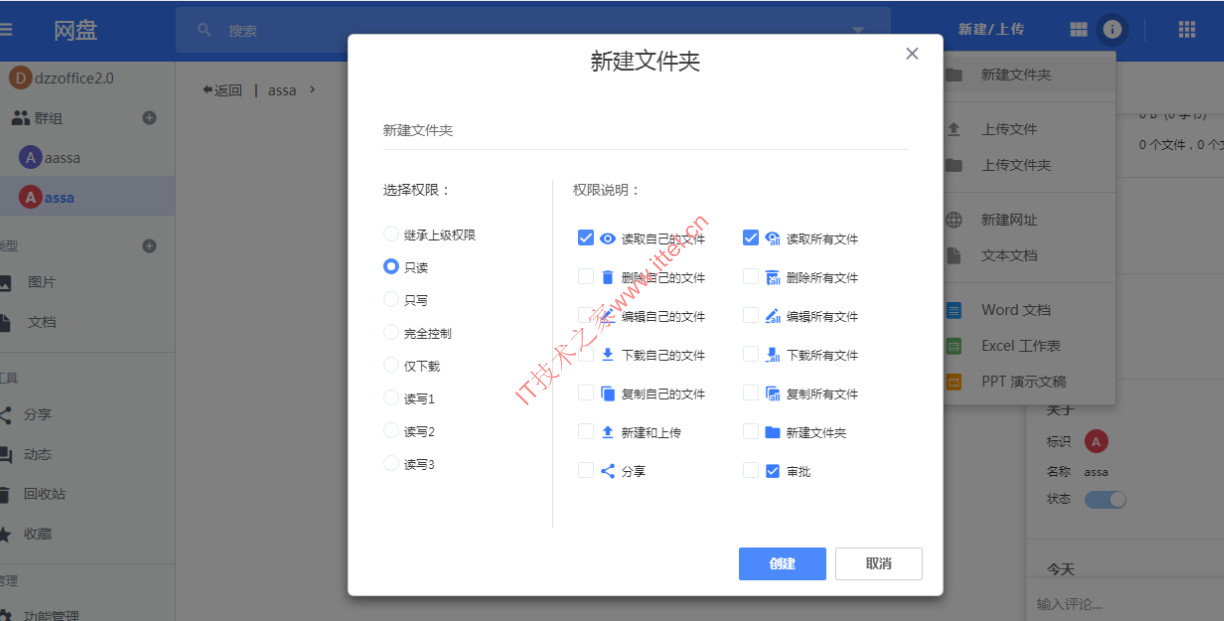Open 图片 category in sidebar
Image resolution: width=1224 pixels, height=621 pixels.
pyautogui.click(x=41, y=283)
